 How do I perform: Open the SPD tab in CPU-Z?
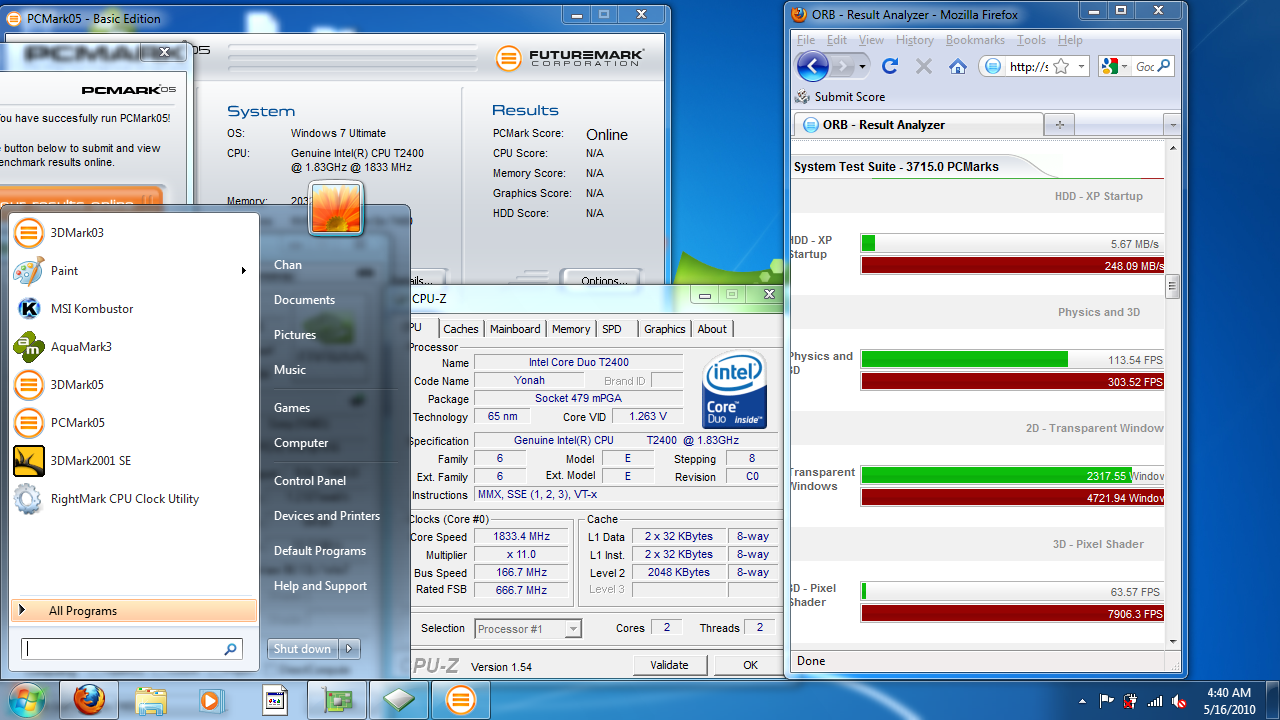[x=612, y=329]
